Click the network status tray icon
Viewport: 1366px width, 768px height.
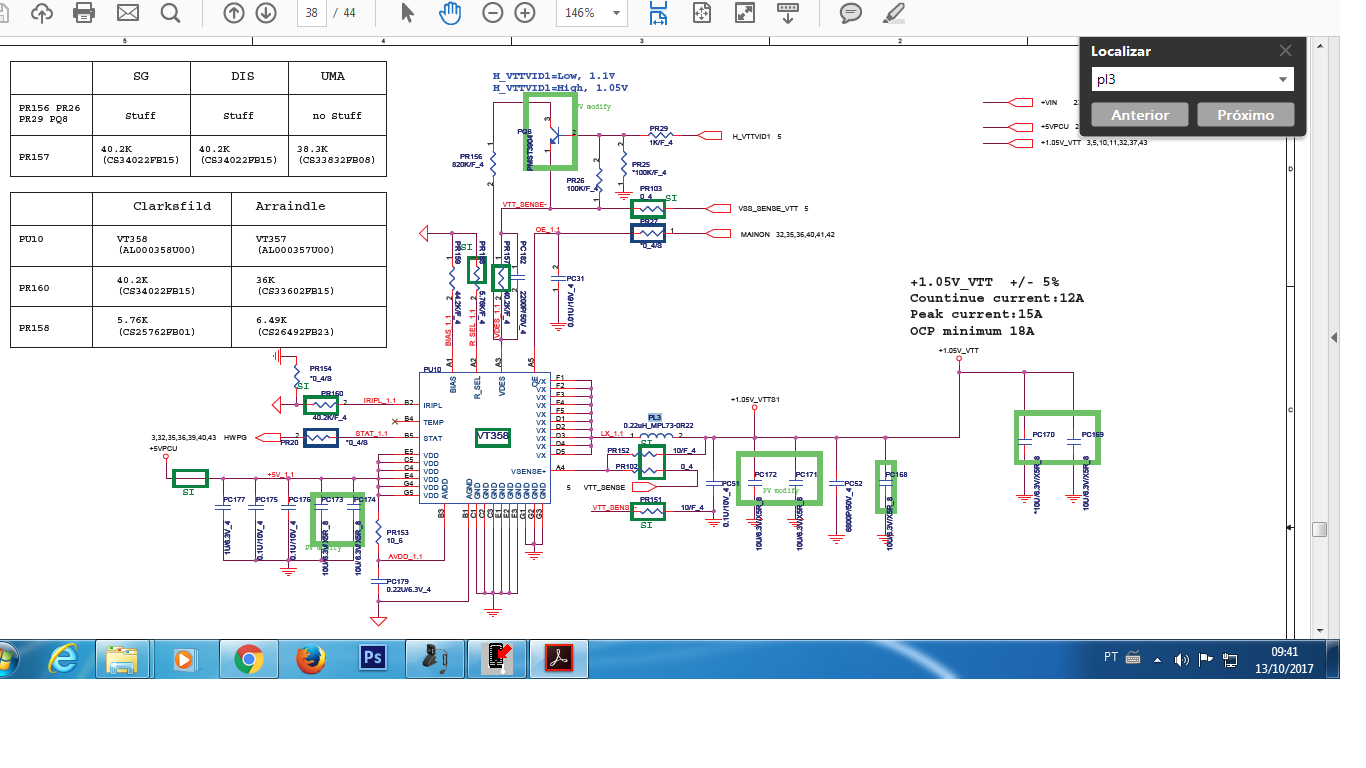1231,660
